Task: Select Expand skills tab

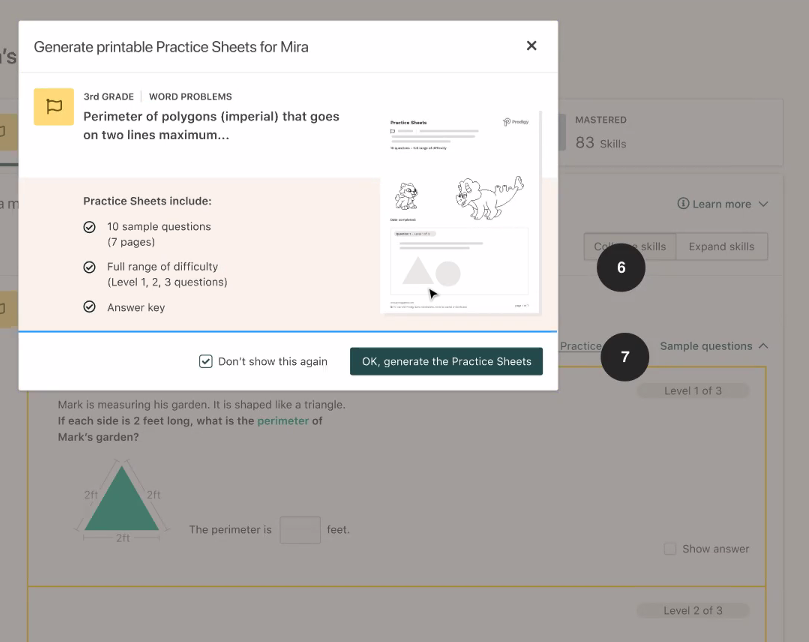Action: point(721,247)
